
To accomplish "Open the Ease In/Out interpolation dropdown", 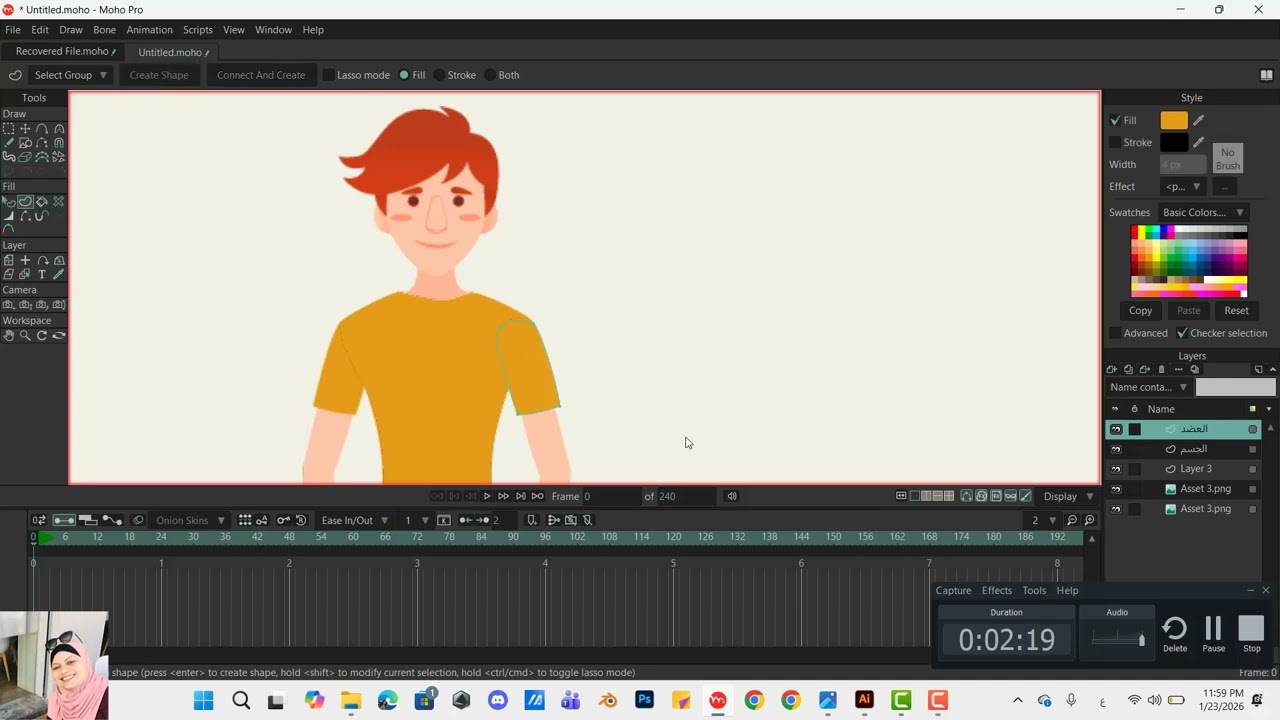I will pos(354,520).
